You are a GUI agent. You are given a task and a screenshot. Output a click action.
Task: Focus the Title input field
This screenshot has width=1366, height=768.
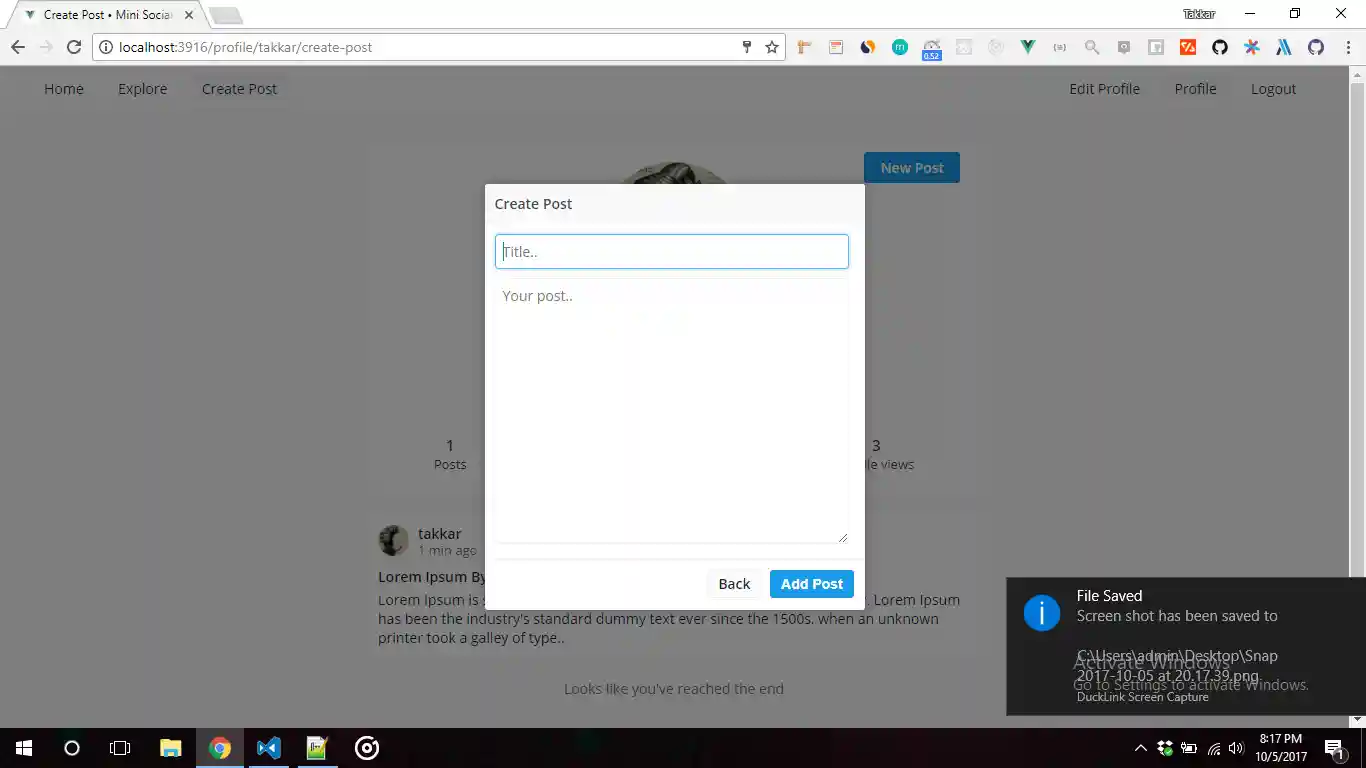(x=671, y=251)
